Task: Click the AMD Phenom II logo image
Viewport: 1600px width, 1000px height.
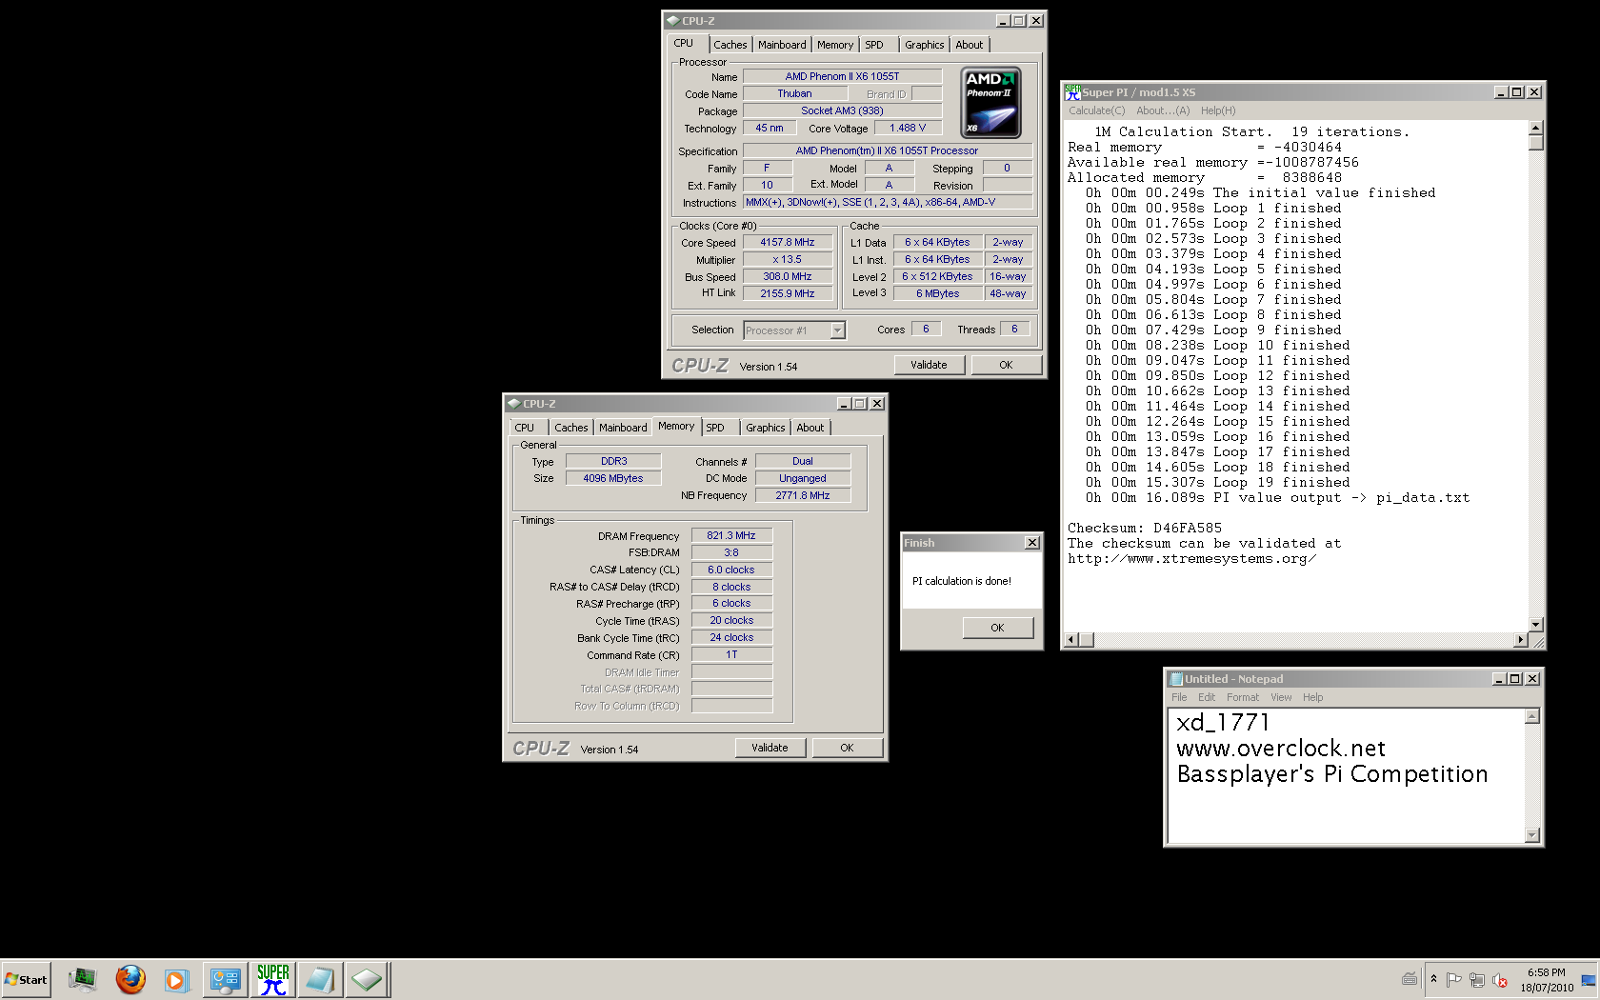Action: (x=991, y=102)
